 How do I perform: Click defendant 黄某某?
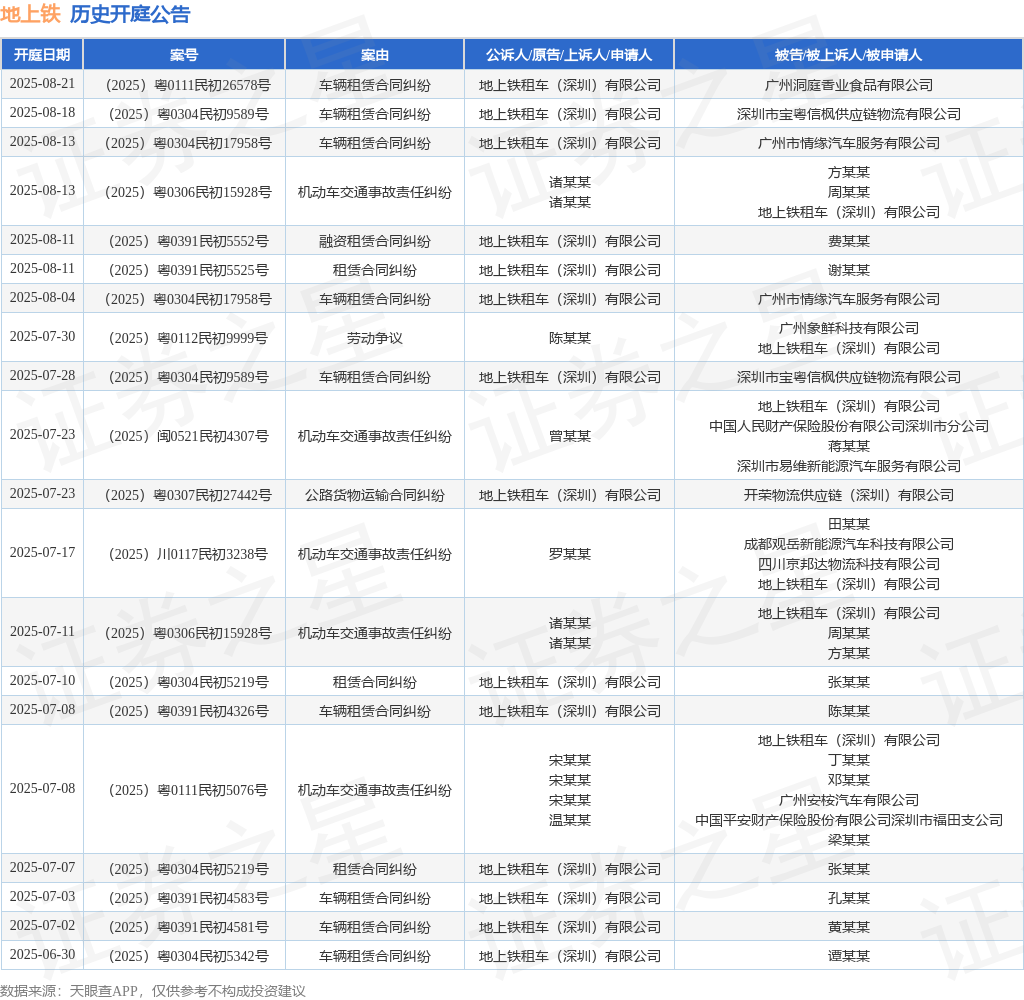click(x=848, y=927)
